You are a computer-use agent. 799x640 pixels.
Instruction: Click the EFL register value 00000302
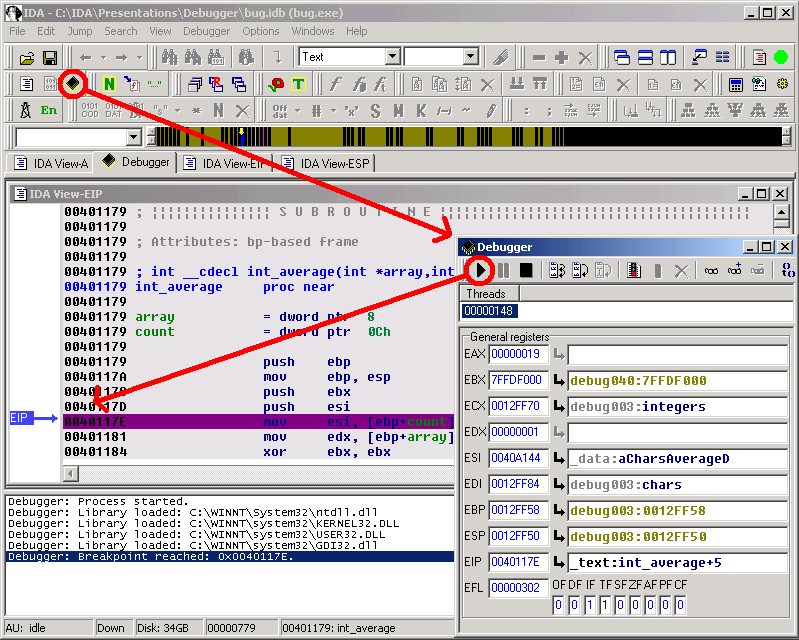coord(519,588)
